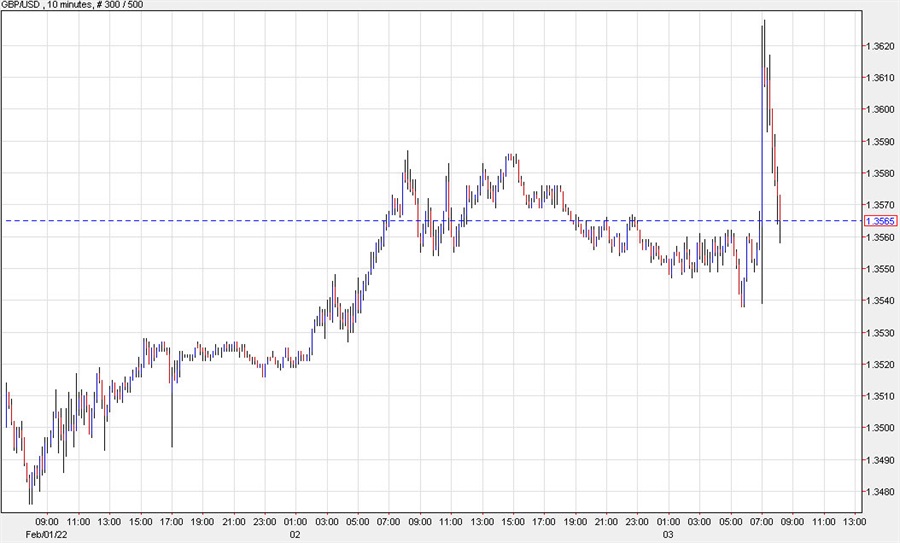Click the 1.3530 price axis label
Screen dimensions: 900x543
pyautogui.click(x=882, y=333)
